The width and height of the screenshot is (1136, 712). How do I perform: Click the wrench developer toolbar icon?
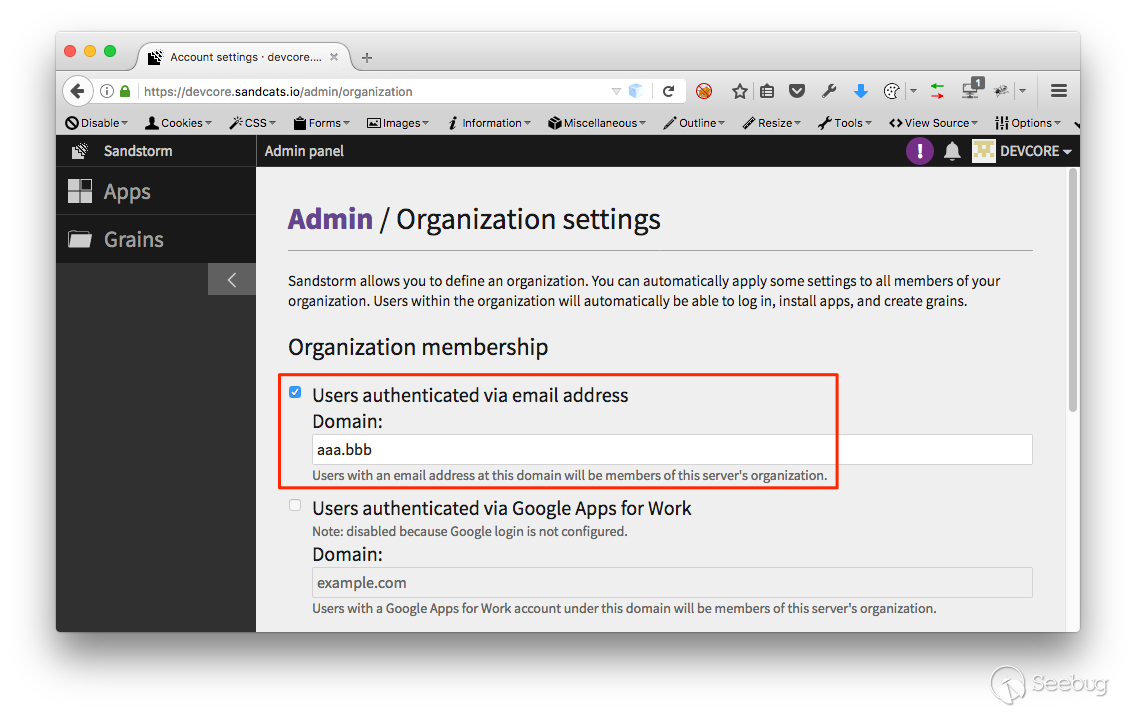click(x=829, y=91)
